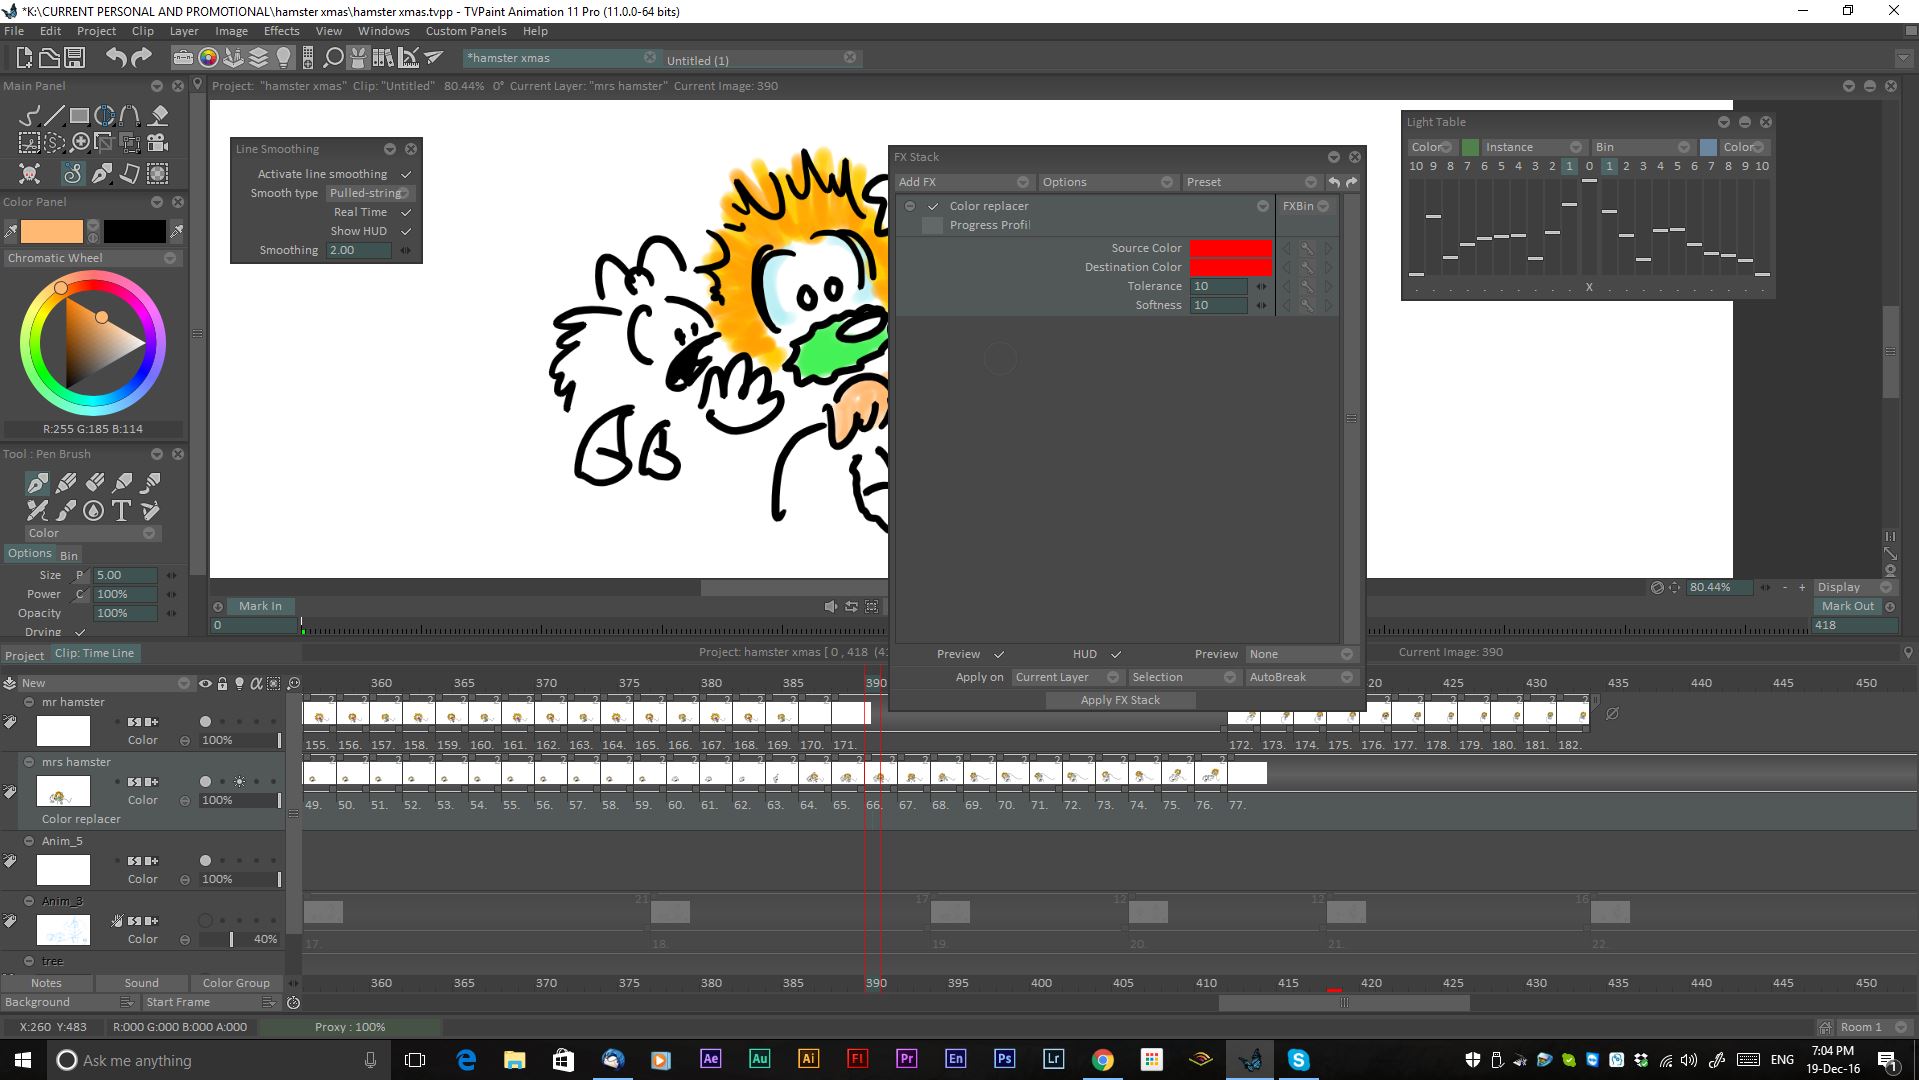The image size is (1919, 1080).
Task: Click the Color Group button
Action: [236, 983]
